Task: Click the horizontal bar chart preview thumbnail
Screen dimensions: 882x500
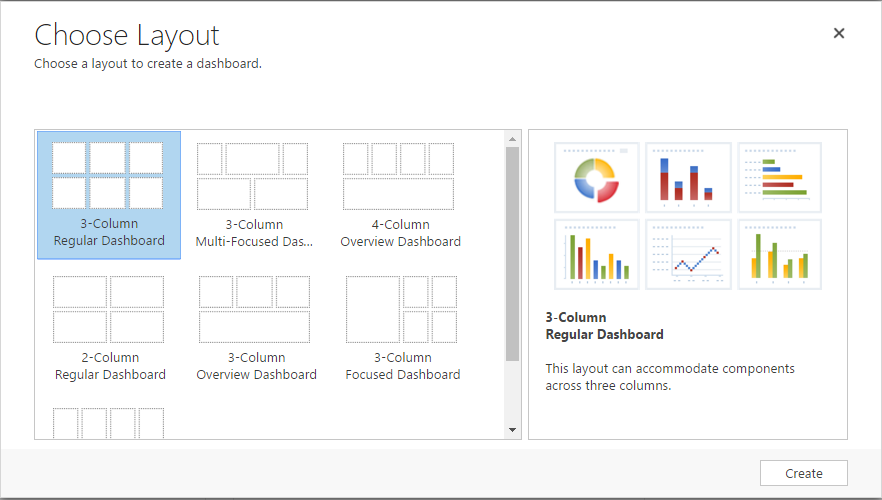Action: (x=780, y=177)
